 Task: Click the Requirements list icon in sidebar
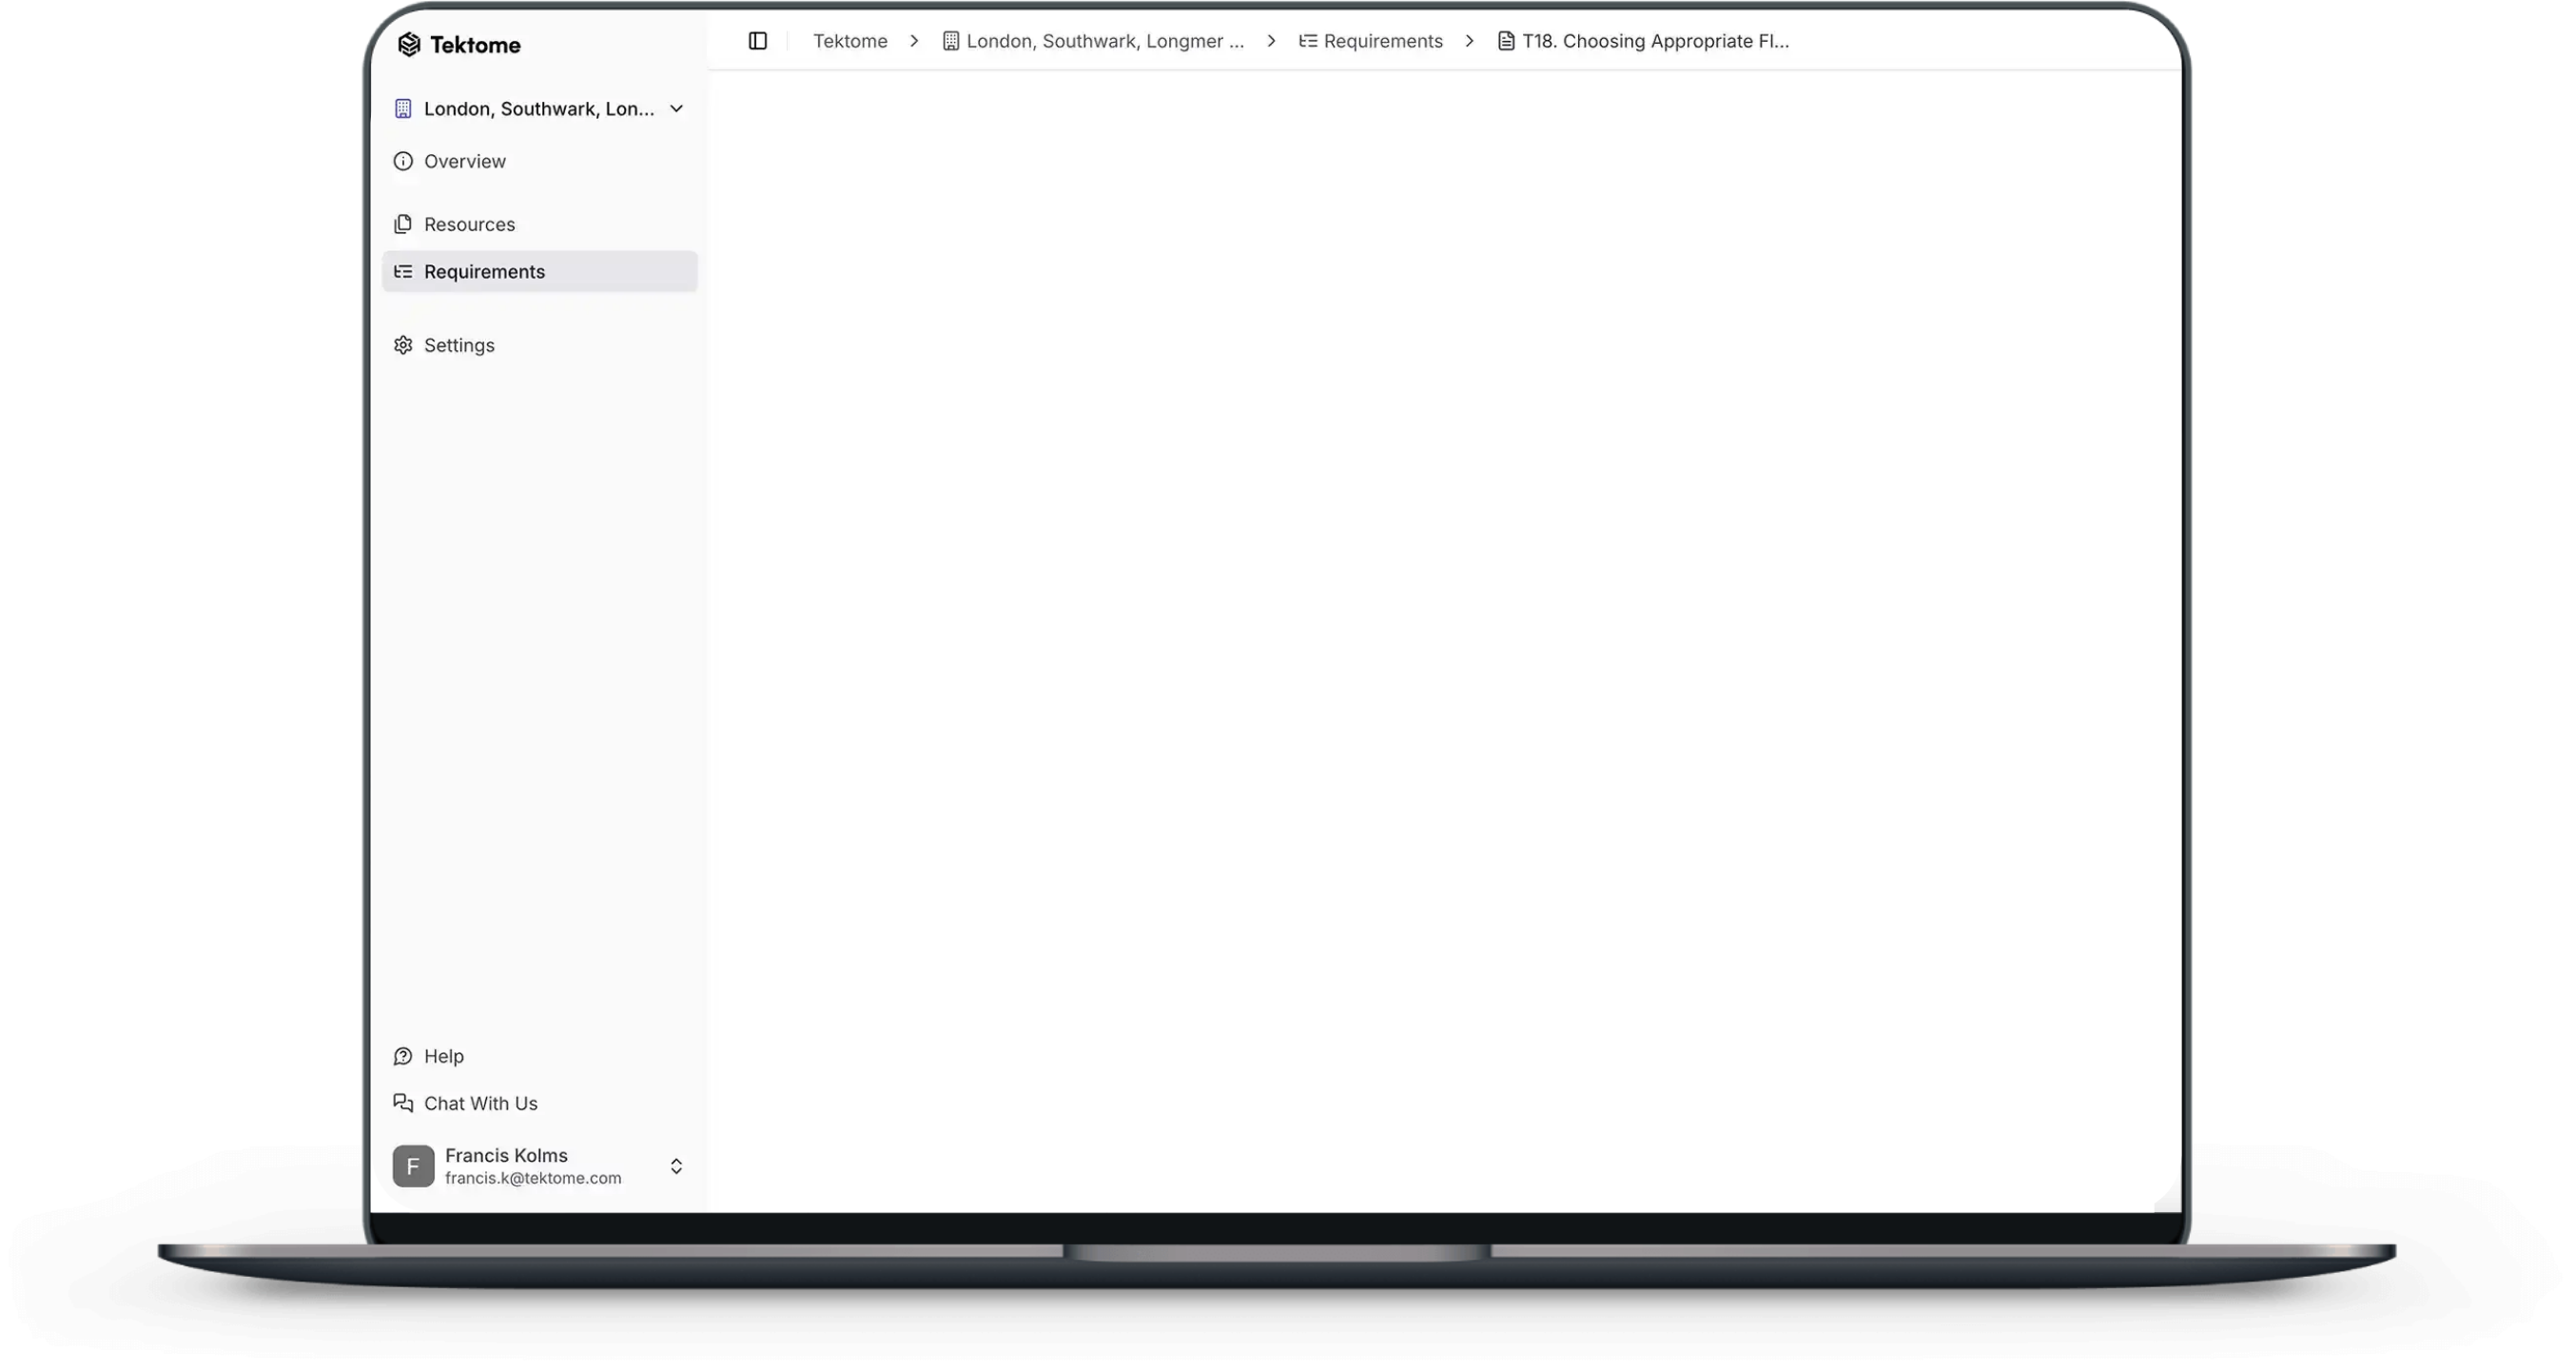[403, 271]
